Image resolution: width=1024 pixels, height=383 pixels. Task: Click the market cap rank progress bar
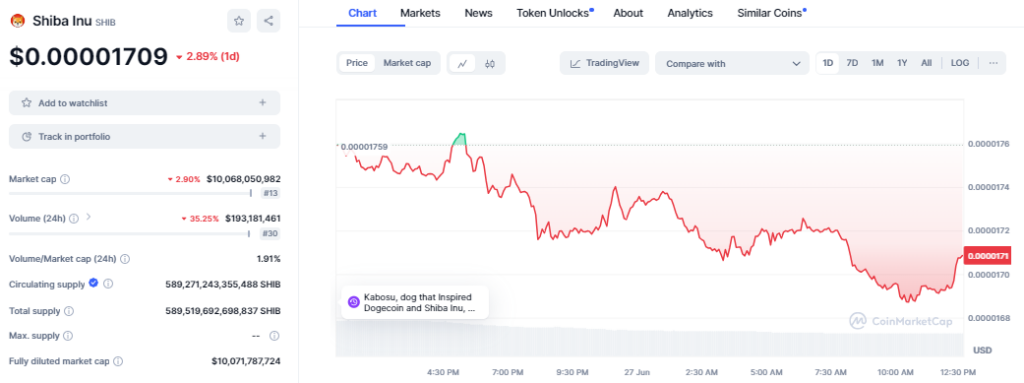[131, 193]
